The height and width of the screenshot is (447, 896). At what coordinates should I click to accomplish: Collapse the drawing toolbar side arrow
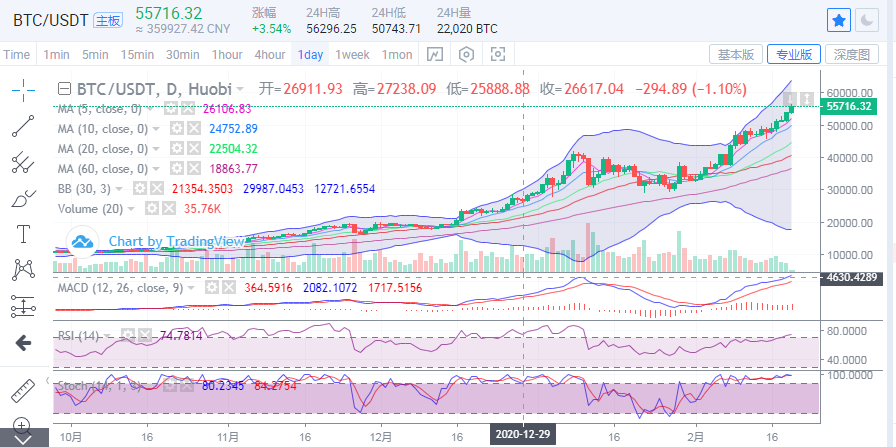coord(47,380)
